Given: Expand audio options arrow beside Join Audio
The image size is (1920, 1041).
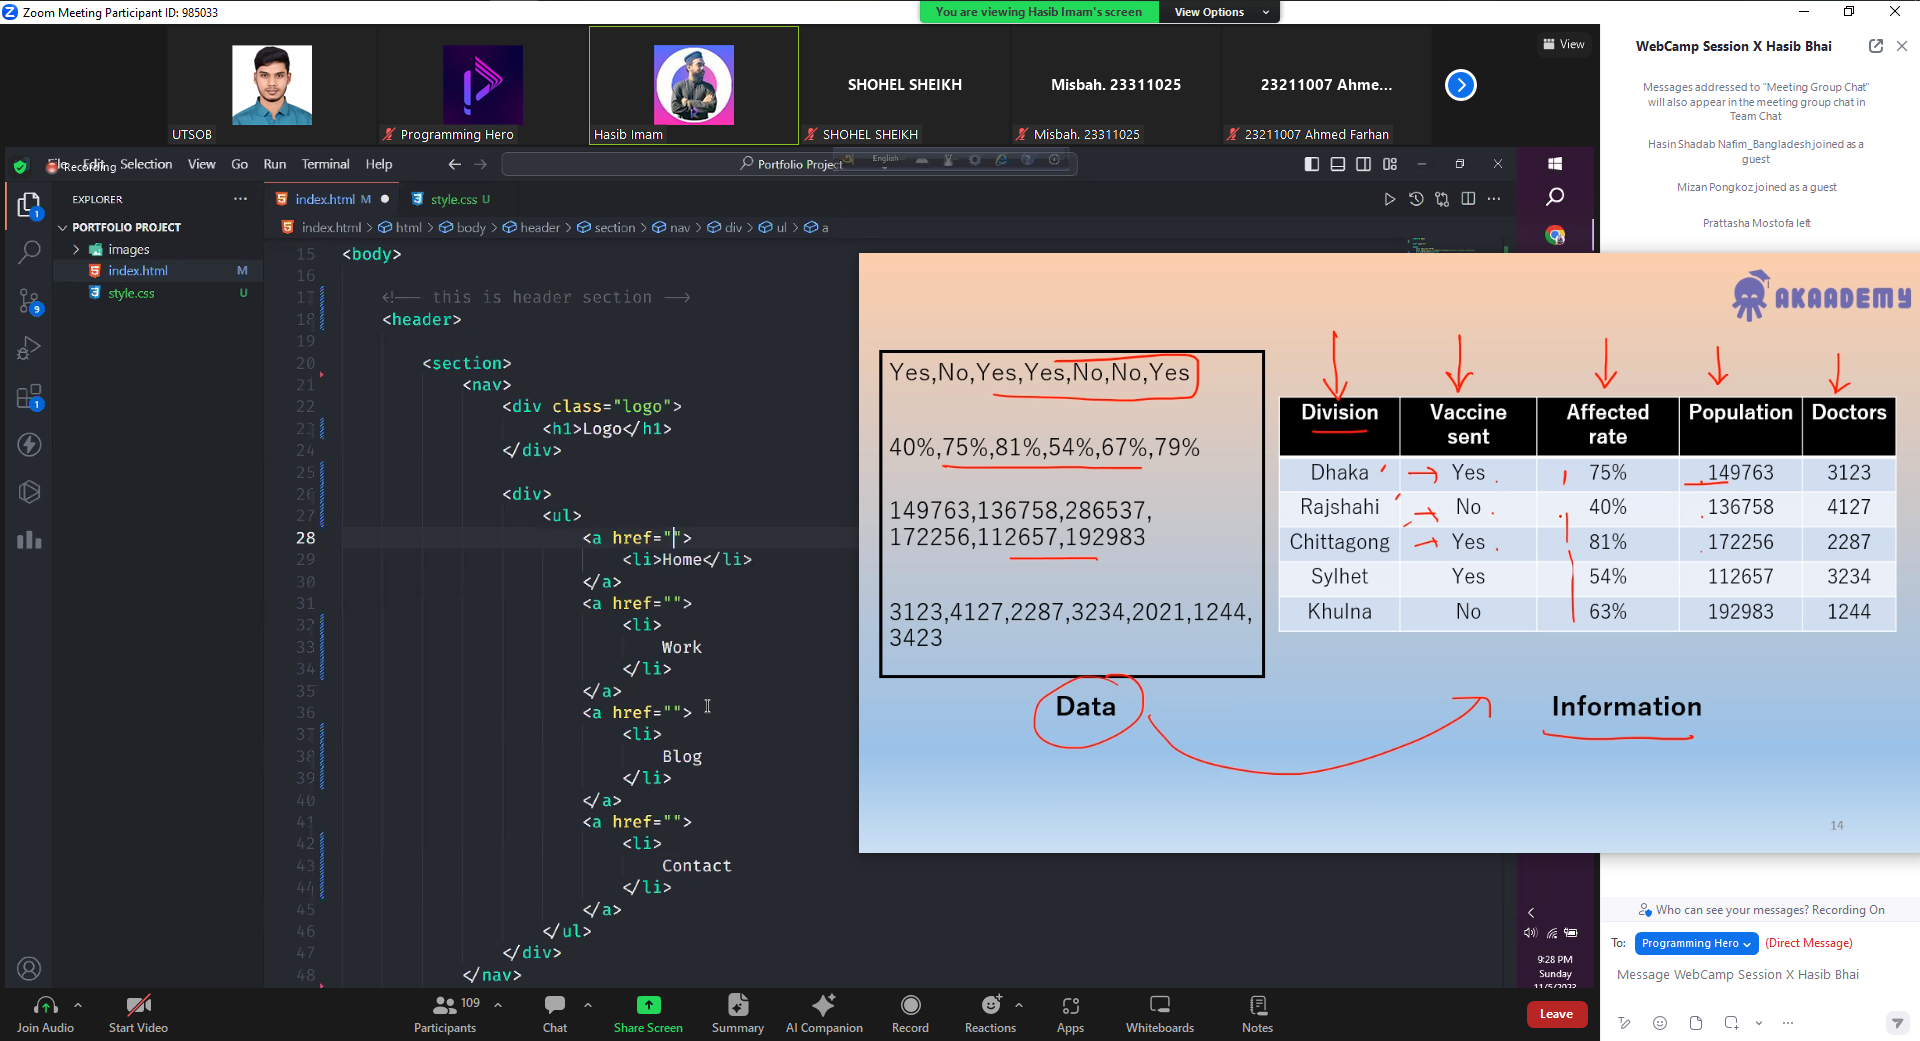Looking at the screenshot, I should pyautogui.click(x=78, y=1005).
